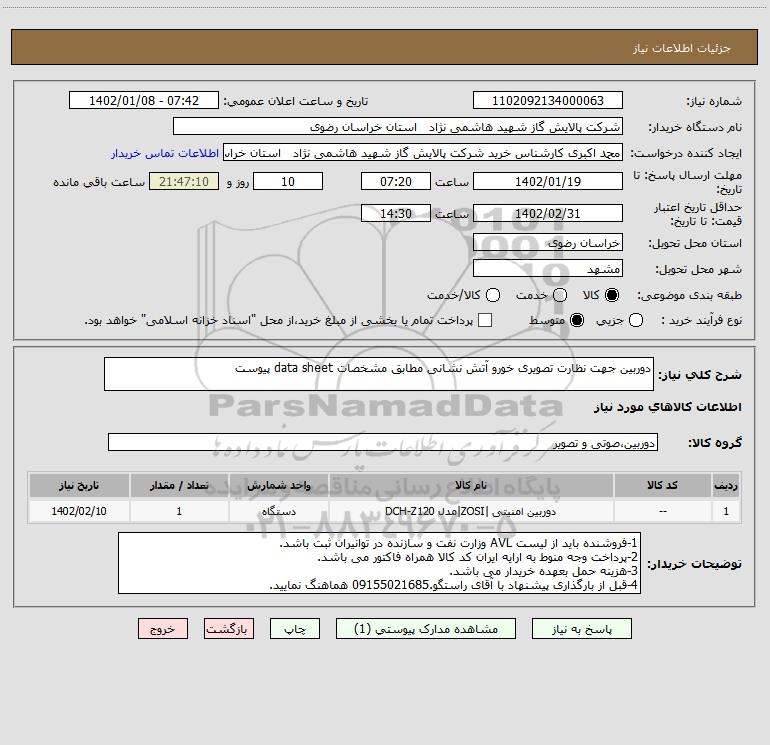Click the چاپ print button

(295, 629)
